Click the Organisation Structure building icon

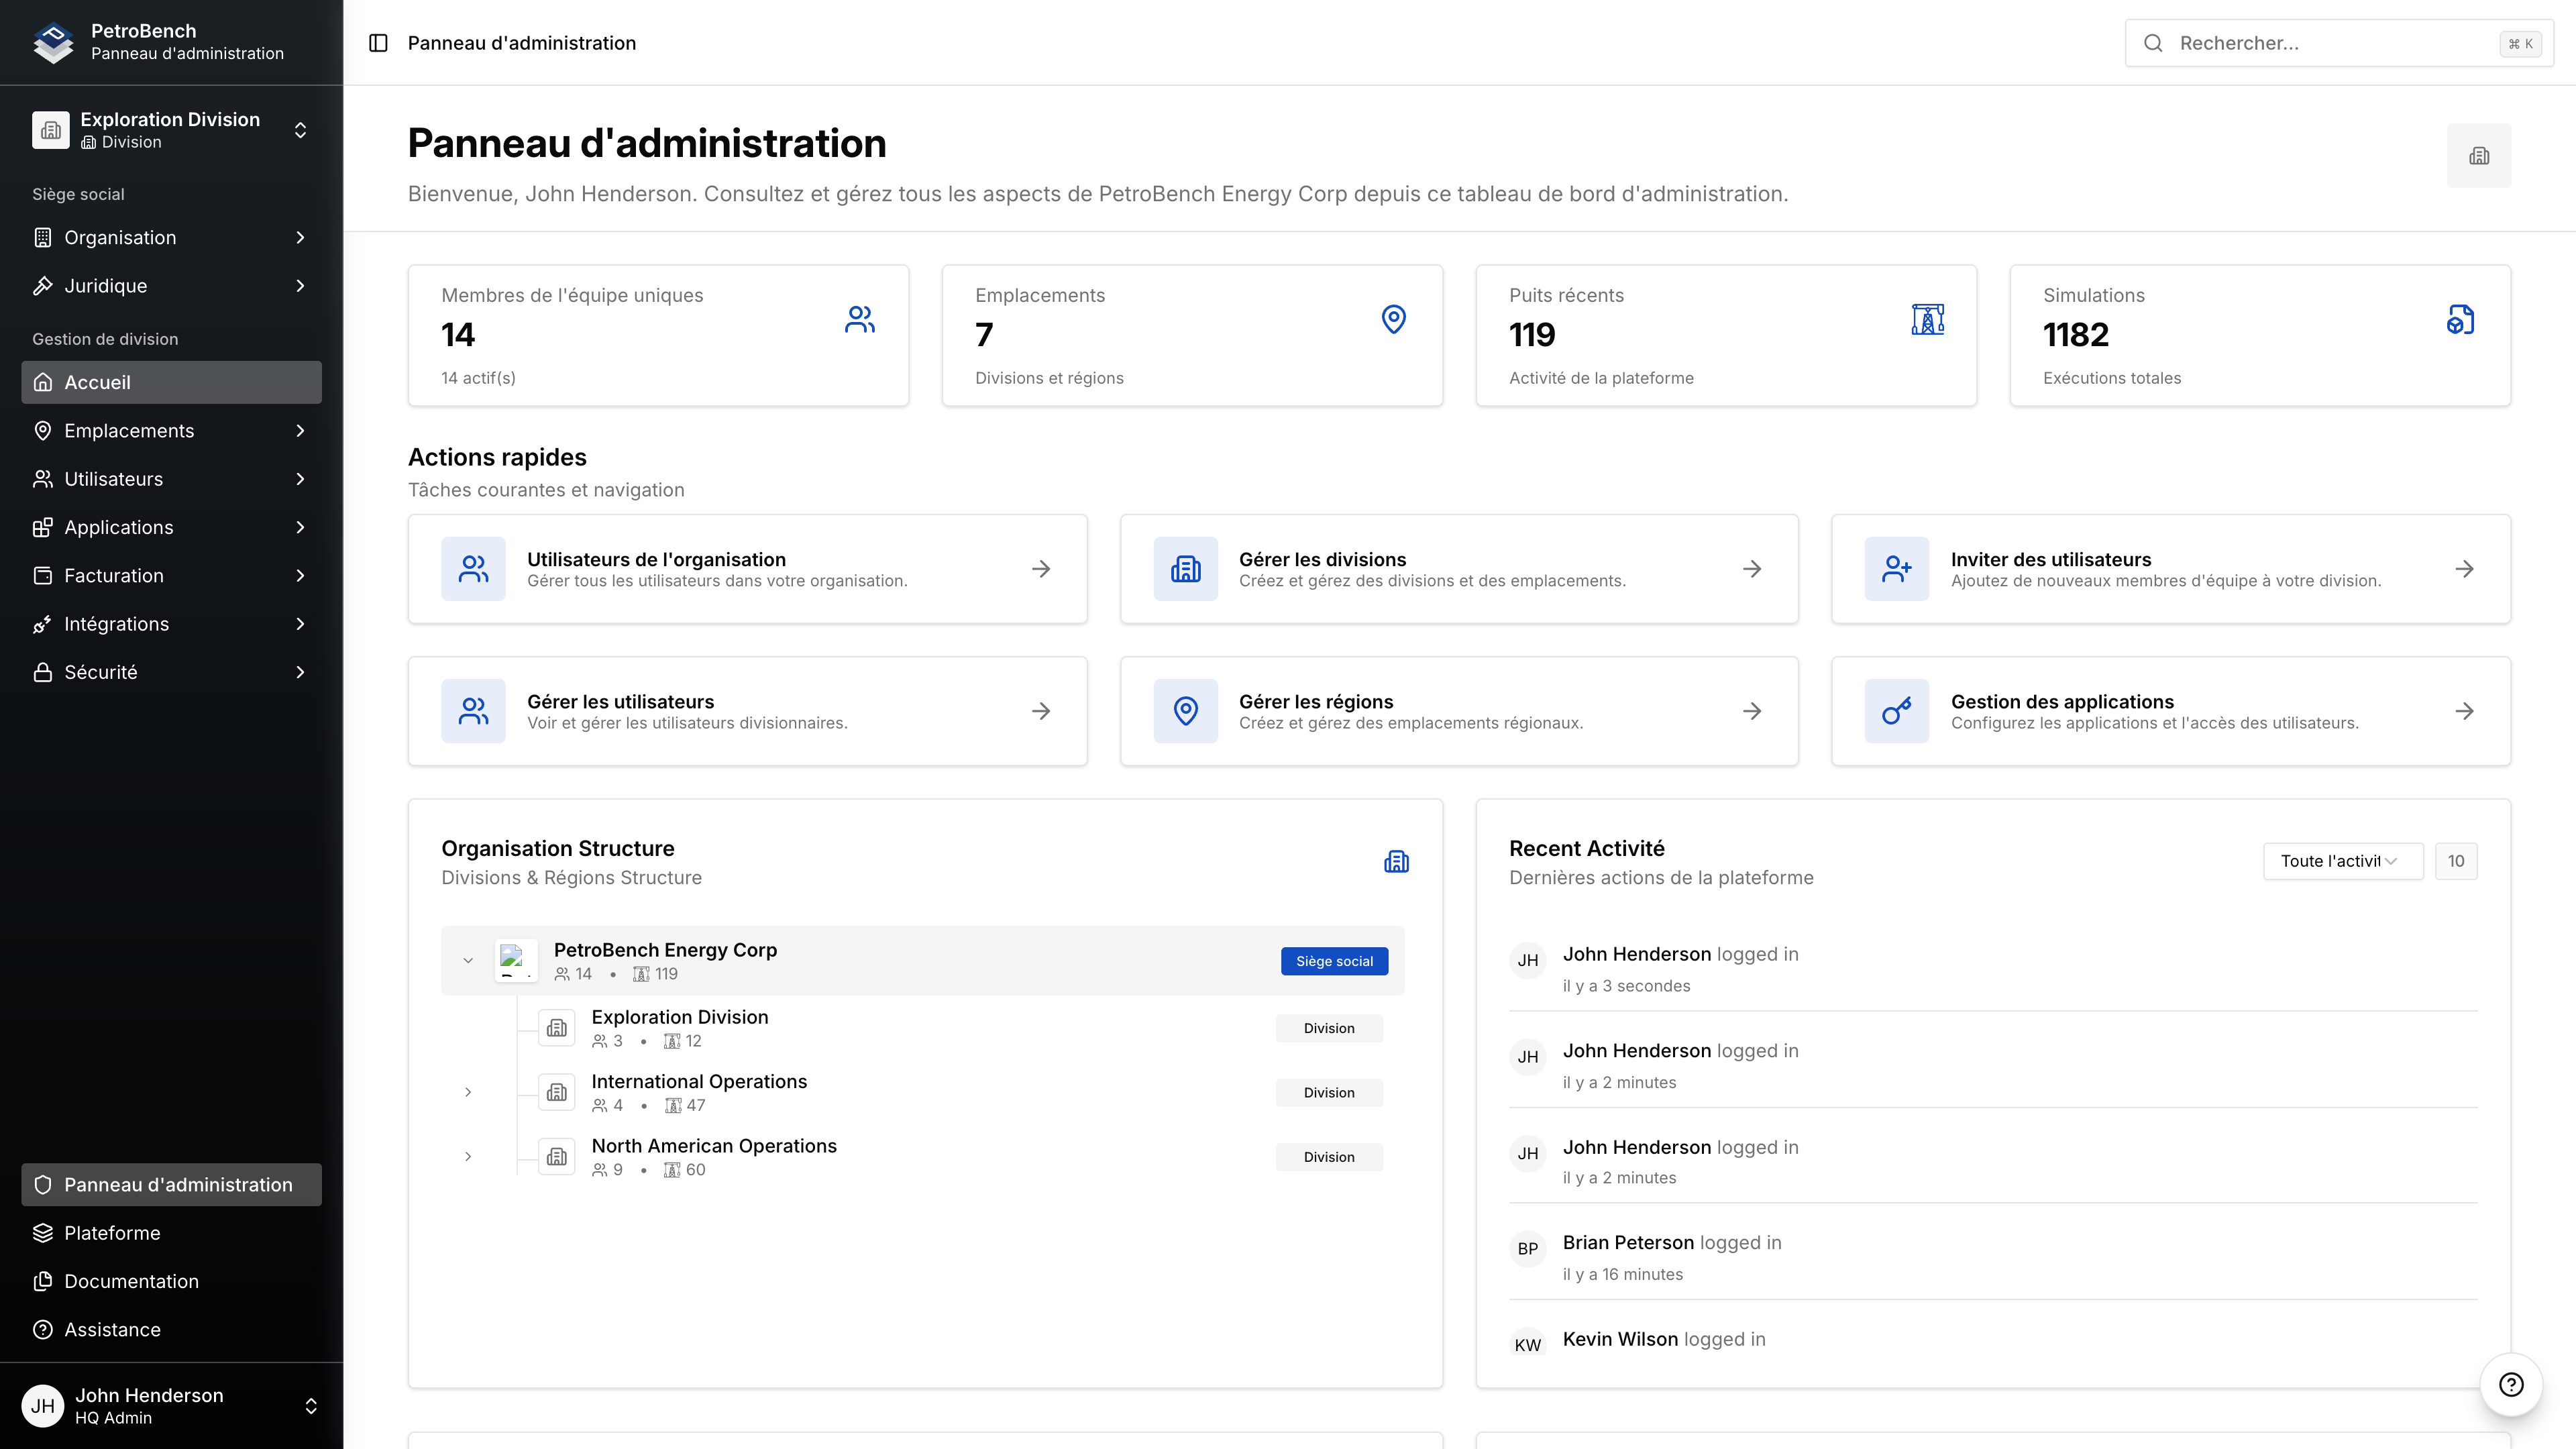point(1396,862)
